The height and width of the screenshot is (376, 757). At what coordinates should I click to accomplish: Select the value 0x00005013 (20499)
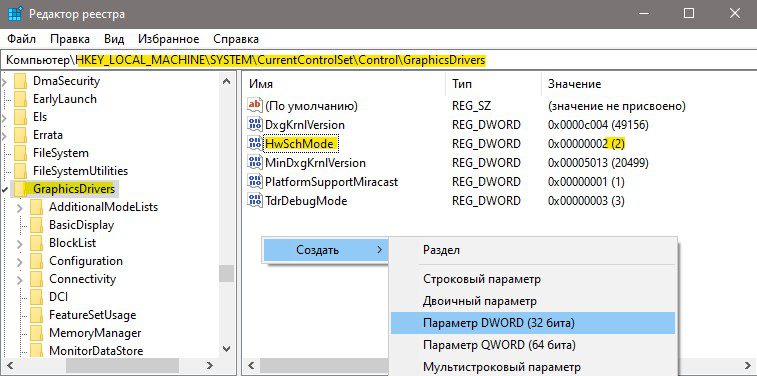(598, 163)
